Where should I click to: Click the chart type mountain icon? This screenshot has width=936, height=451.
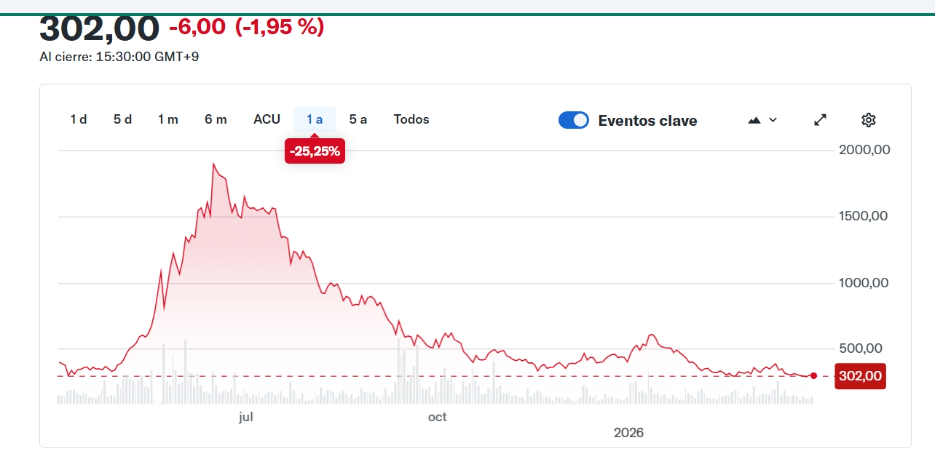pos(754,120)
